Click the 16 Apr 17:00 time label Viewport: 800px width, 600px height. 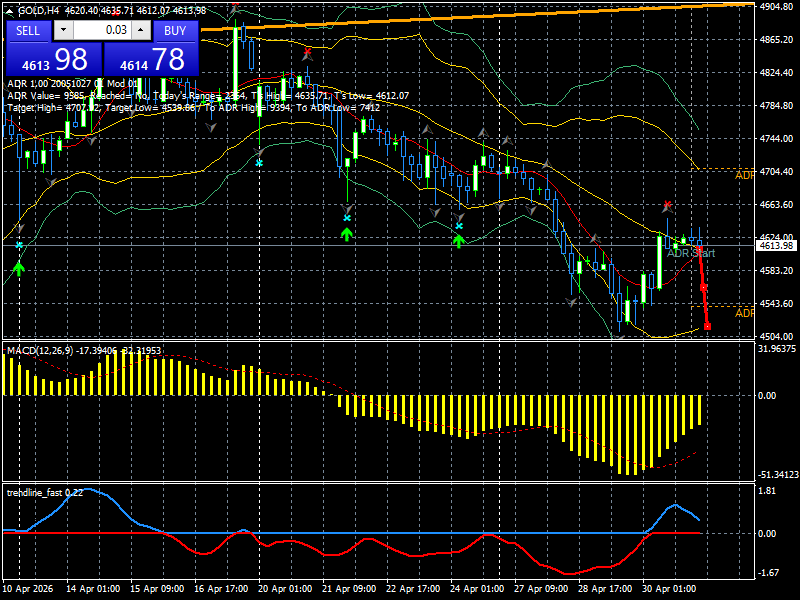point(221,588)
